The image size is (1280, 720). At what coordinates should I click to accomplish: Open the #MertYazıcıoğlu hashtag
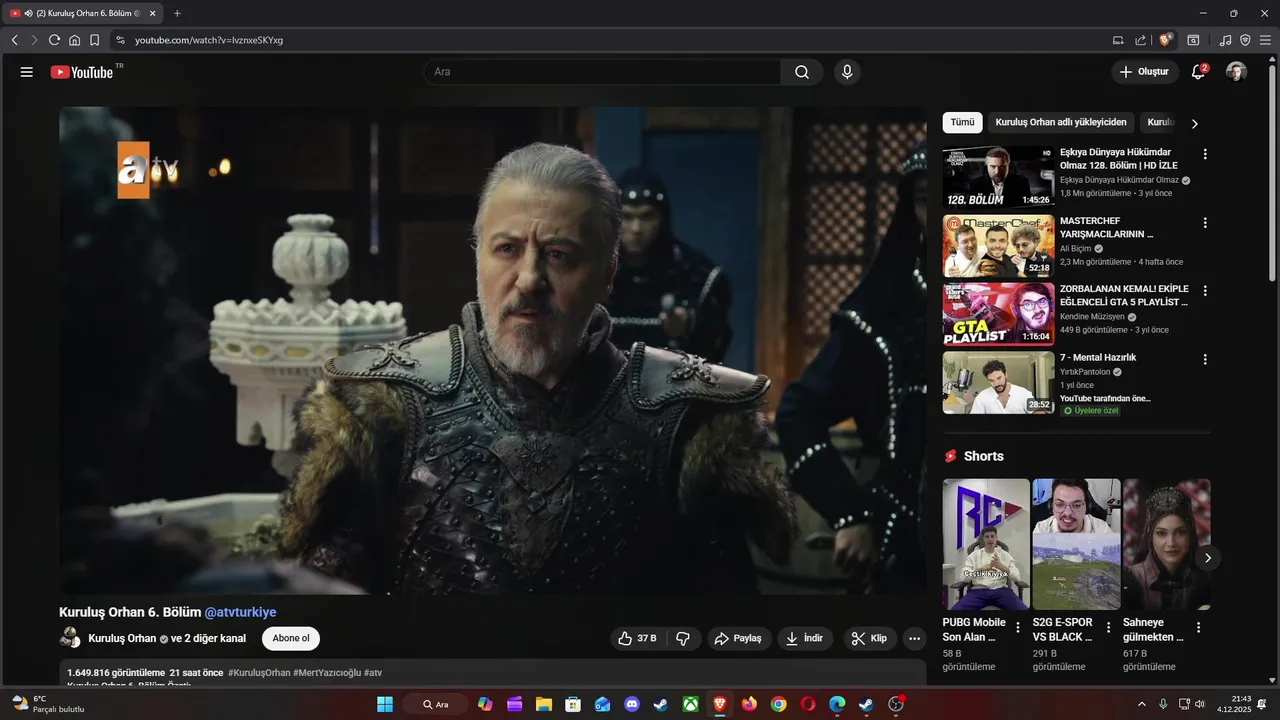pyautogui.click(x=326, y=673)
